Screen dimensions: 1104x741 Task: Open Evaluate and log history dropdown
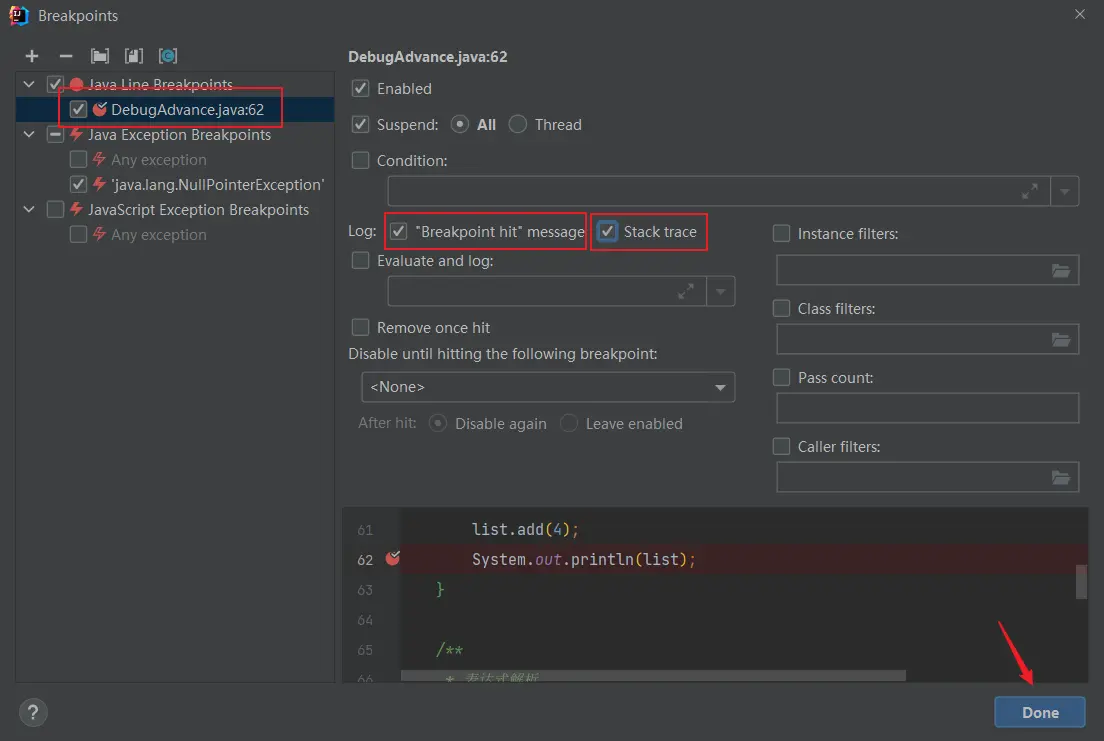pos(720,291)
